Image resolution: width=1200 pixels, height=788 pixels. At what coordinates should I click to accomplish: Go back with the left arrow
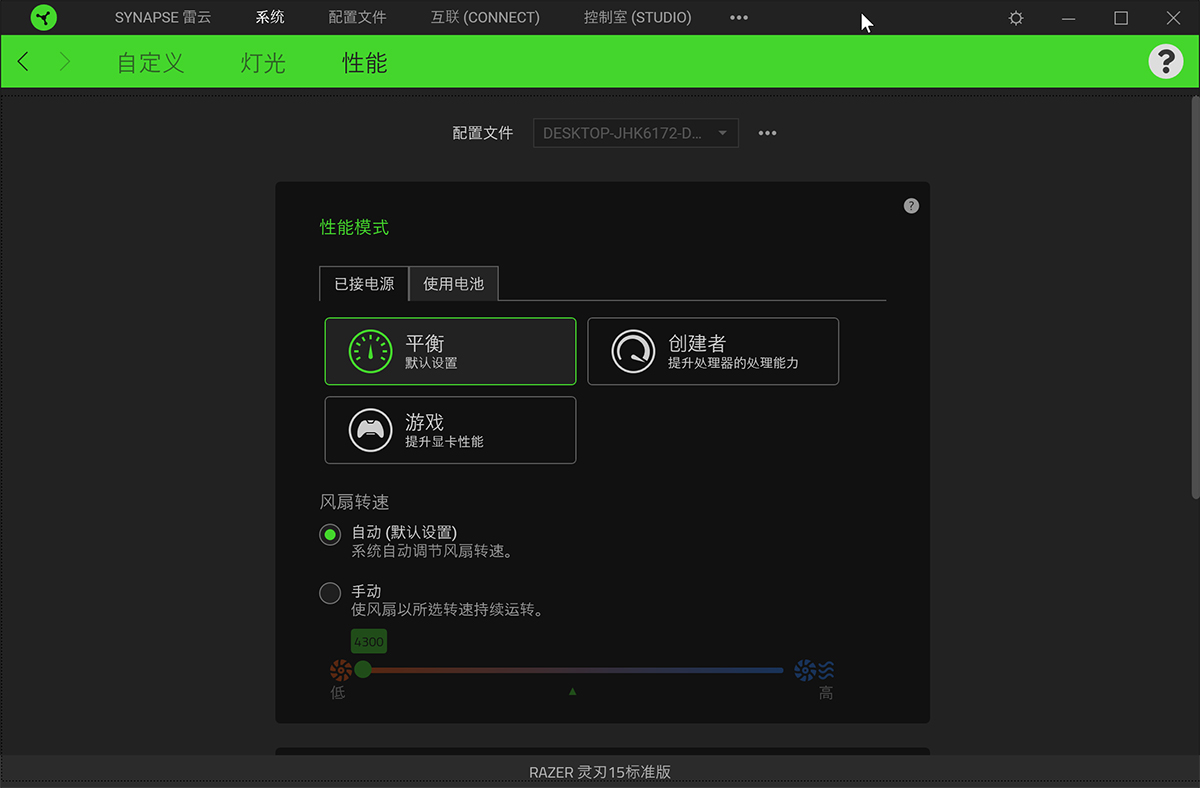(24, 62)
